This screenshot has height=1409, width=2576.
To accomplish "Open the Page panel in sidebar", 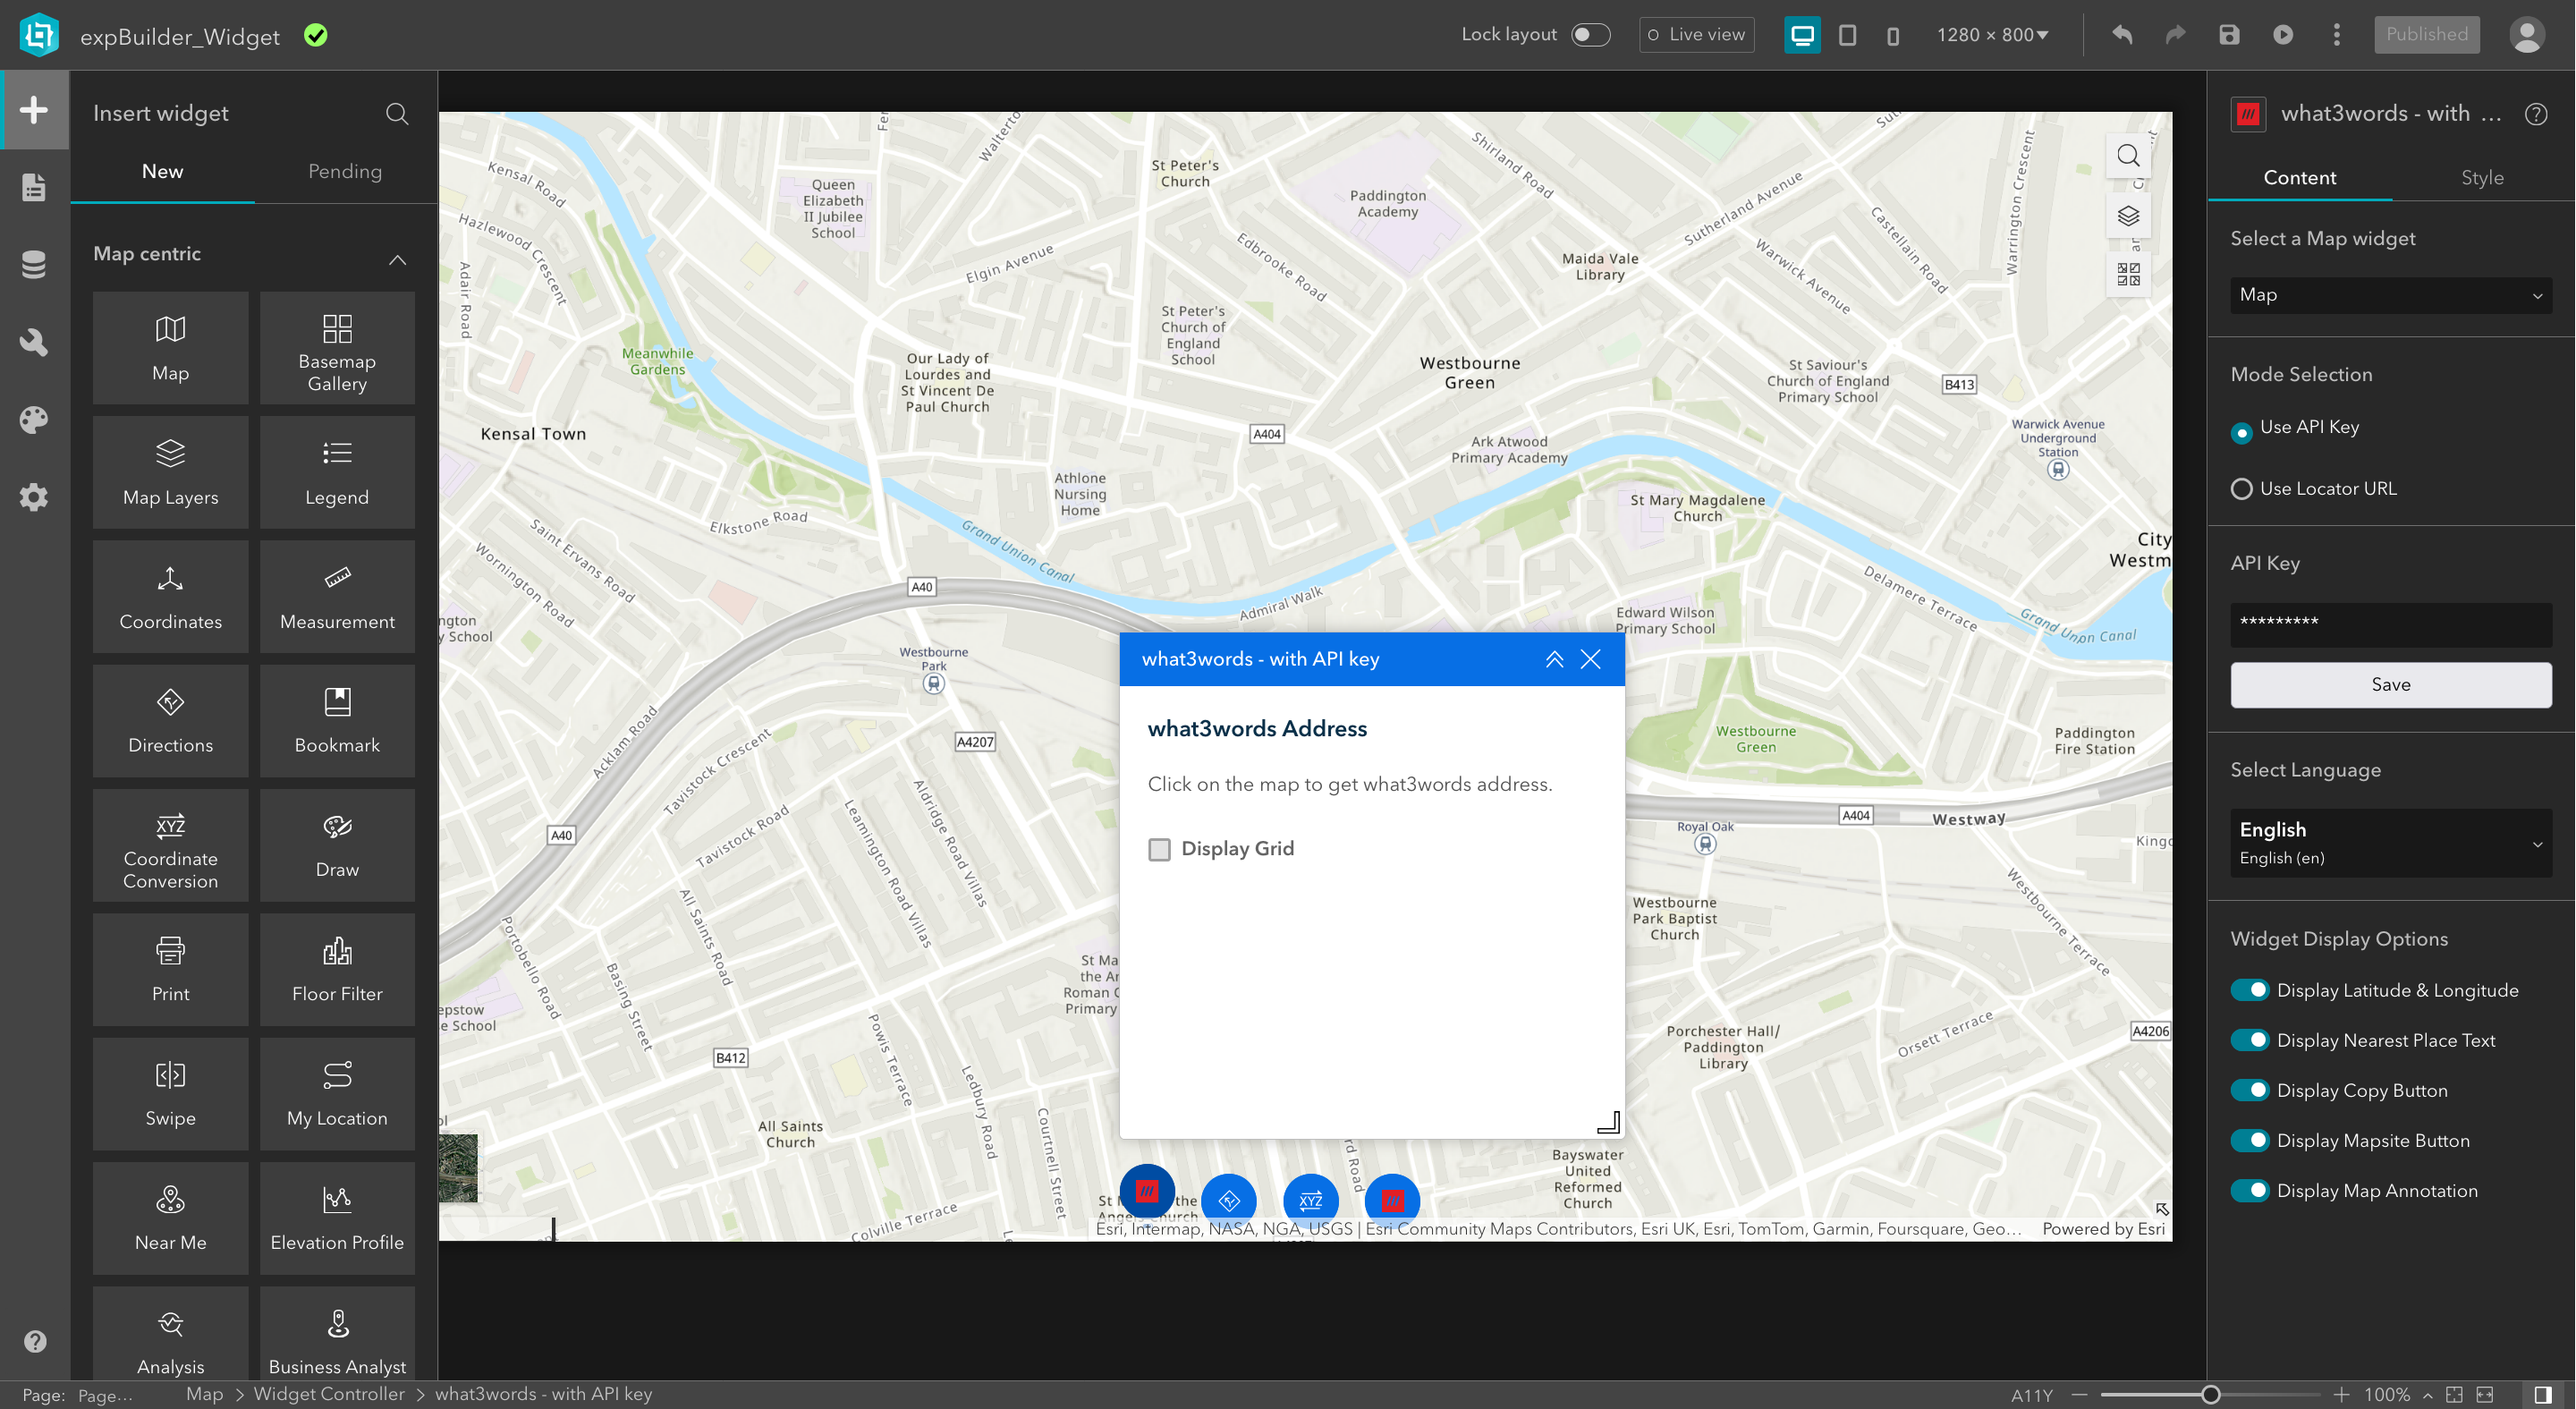I will (34, 187).
